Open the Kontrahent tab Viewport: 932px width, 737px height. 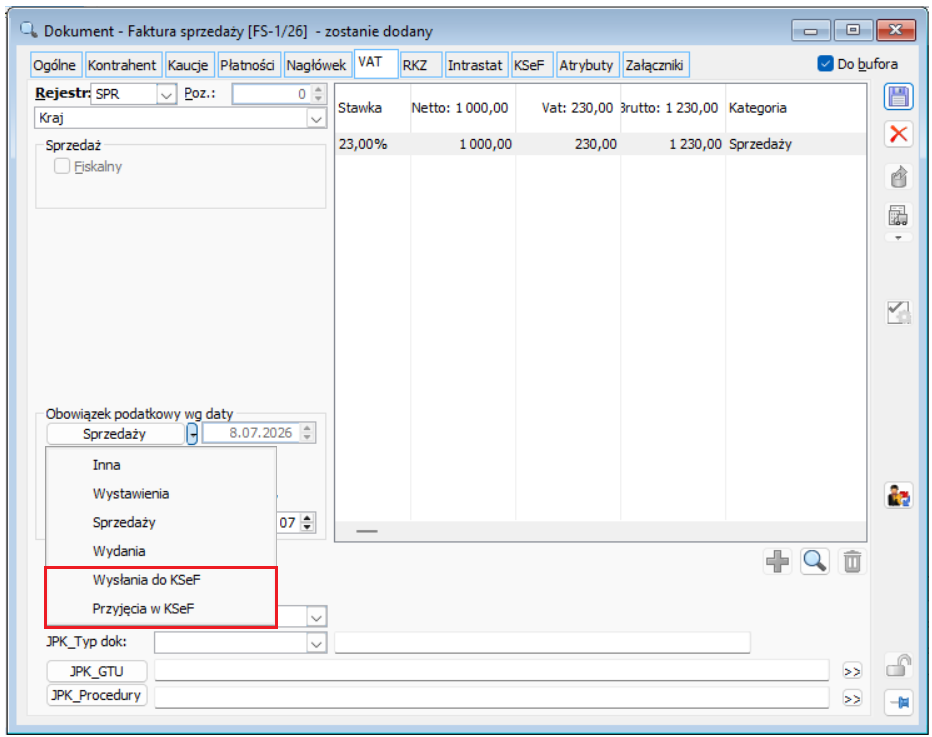click(122, 65)
